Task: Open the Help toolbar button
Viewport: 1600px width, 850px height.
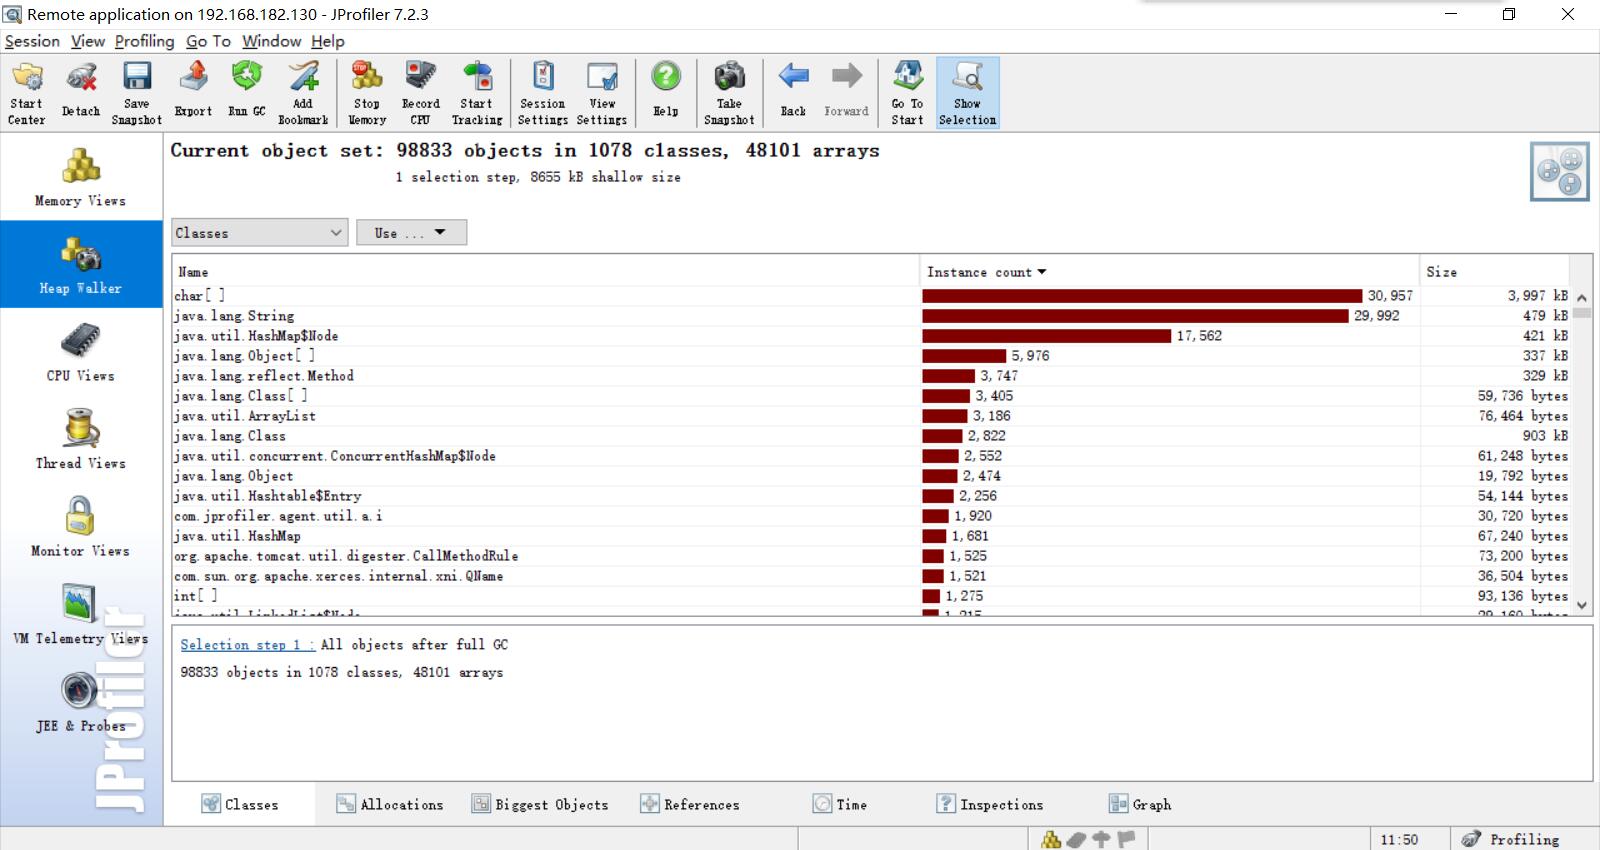Action: coord(666,93)
